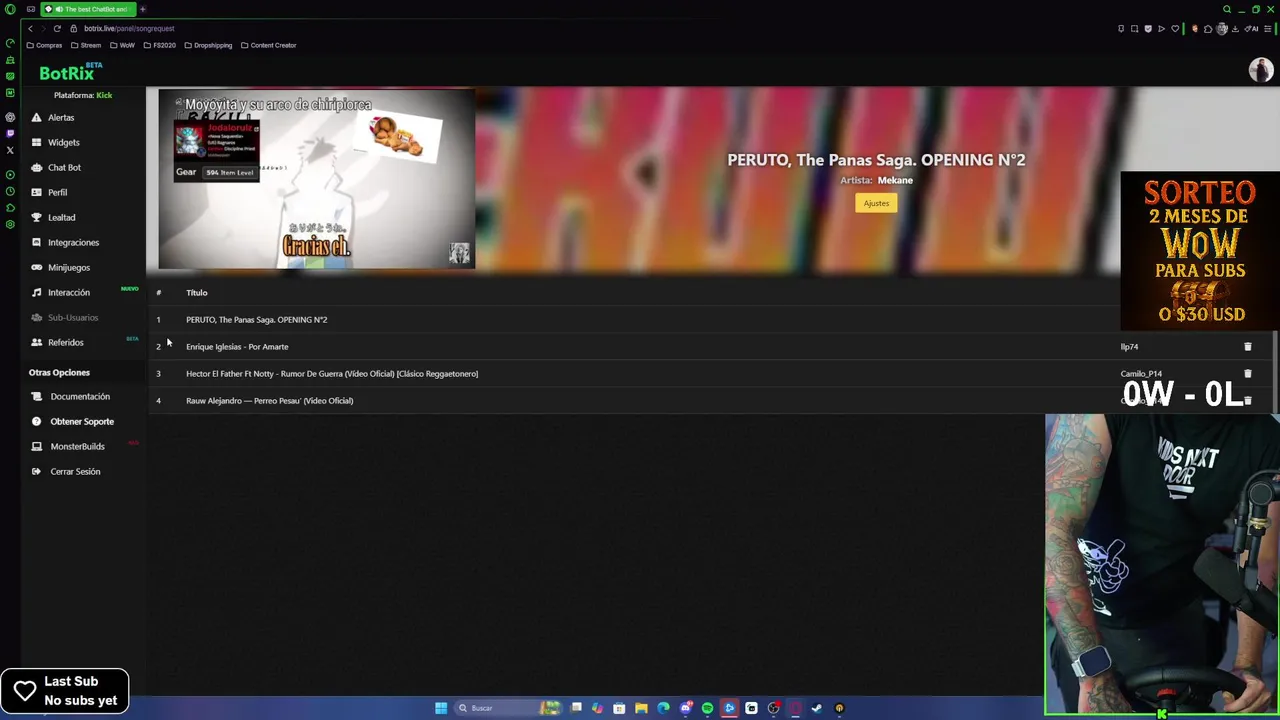The width and height of the screenshot is (1280, 720).
Task: Open Discord from the taskbar
Action: pyautogui.click(x=685, y=708)
